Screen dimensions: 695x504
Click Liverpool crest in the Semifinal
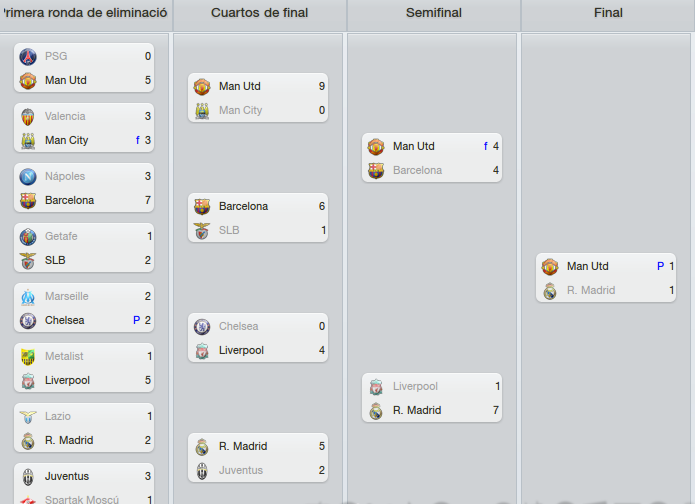(x=376, y=387)
